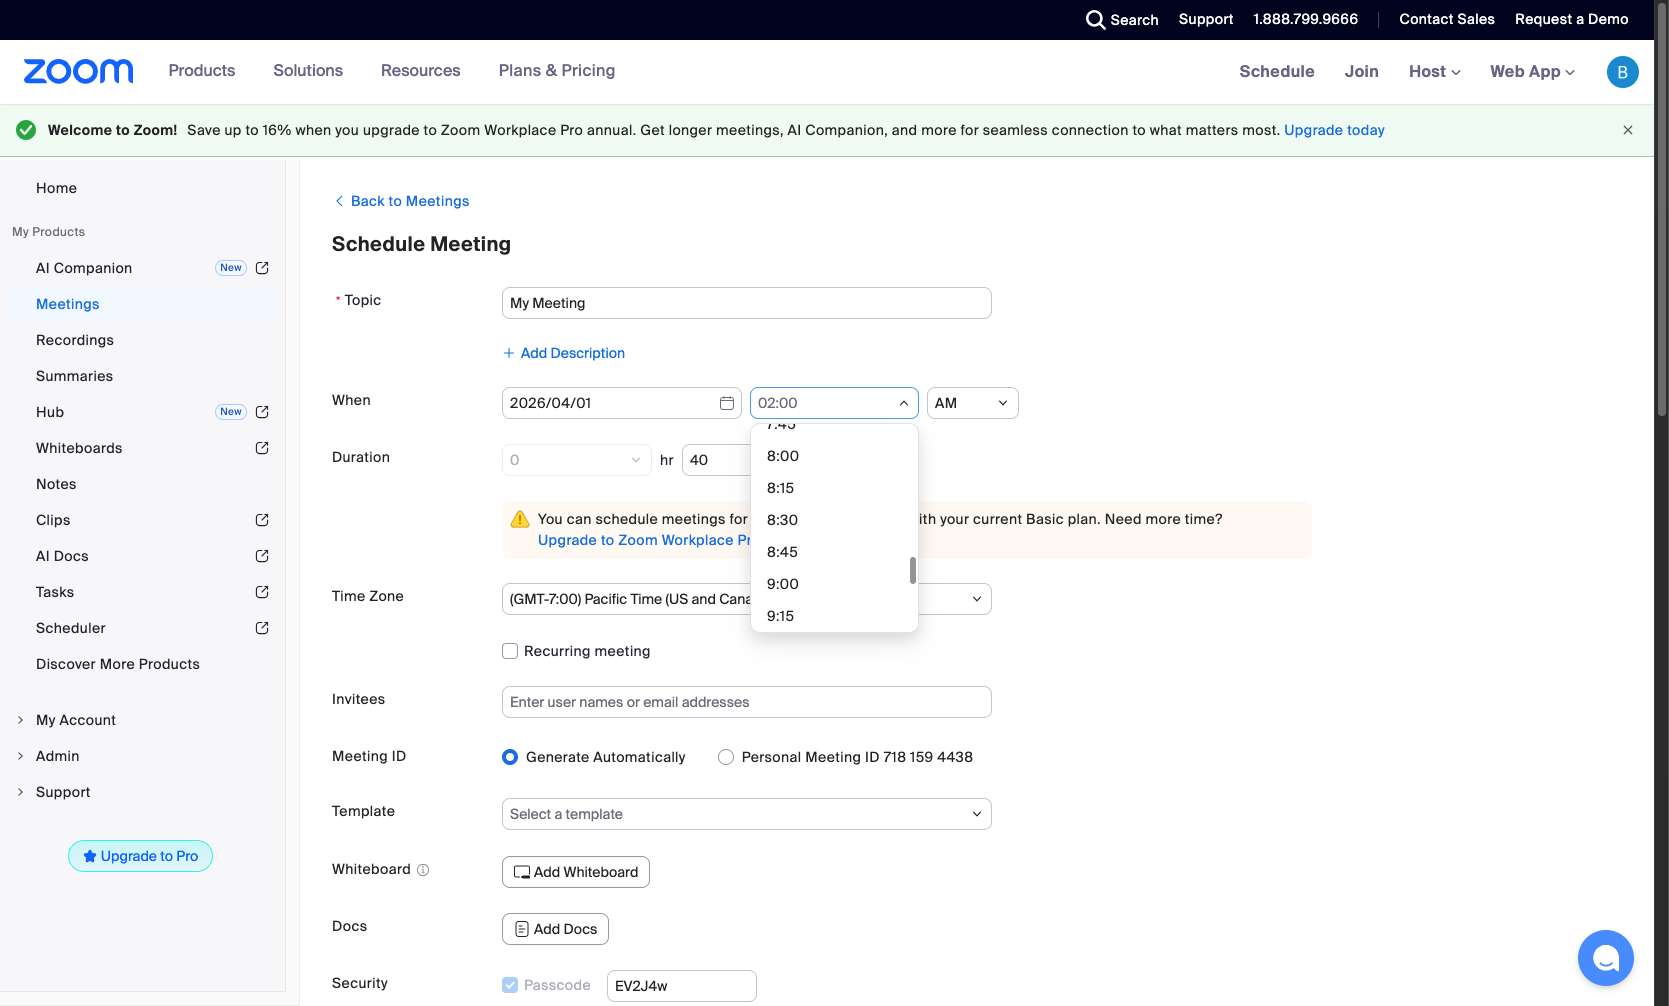This screenshot has width=1669, height=1006.
Task: Expand Admin section in sidebar
Action: pyautogui.click(x=20, y=756)
